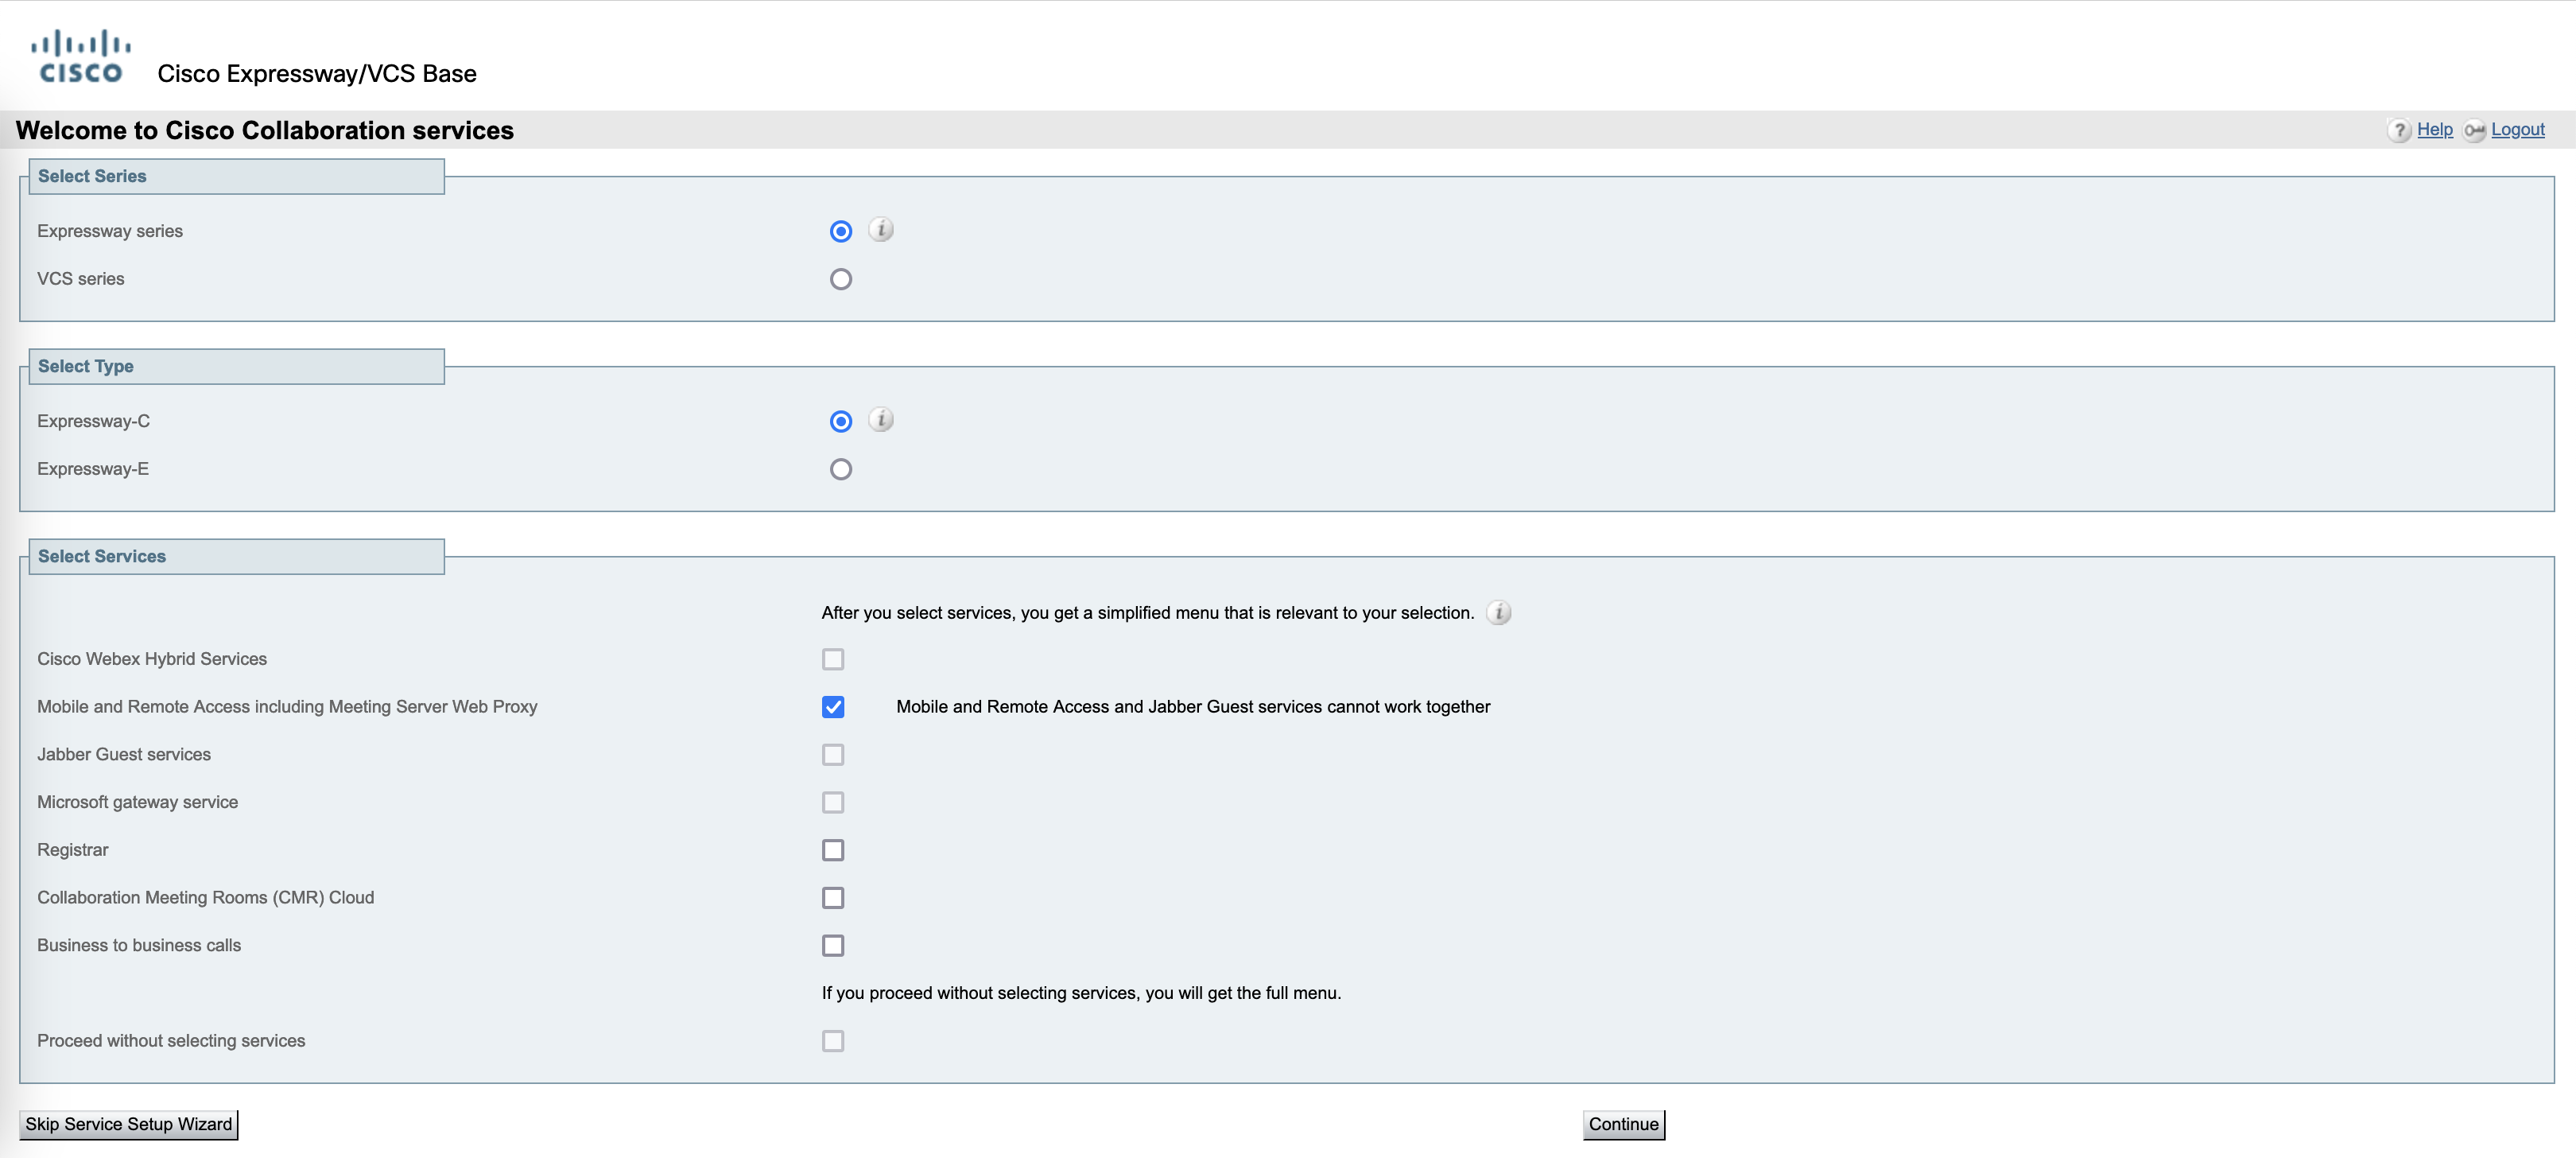Click Skip Service Setup Wizard button
The height and width of the screenshot is (1158, 2576).
128,1124
